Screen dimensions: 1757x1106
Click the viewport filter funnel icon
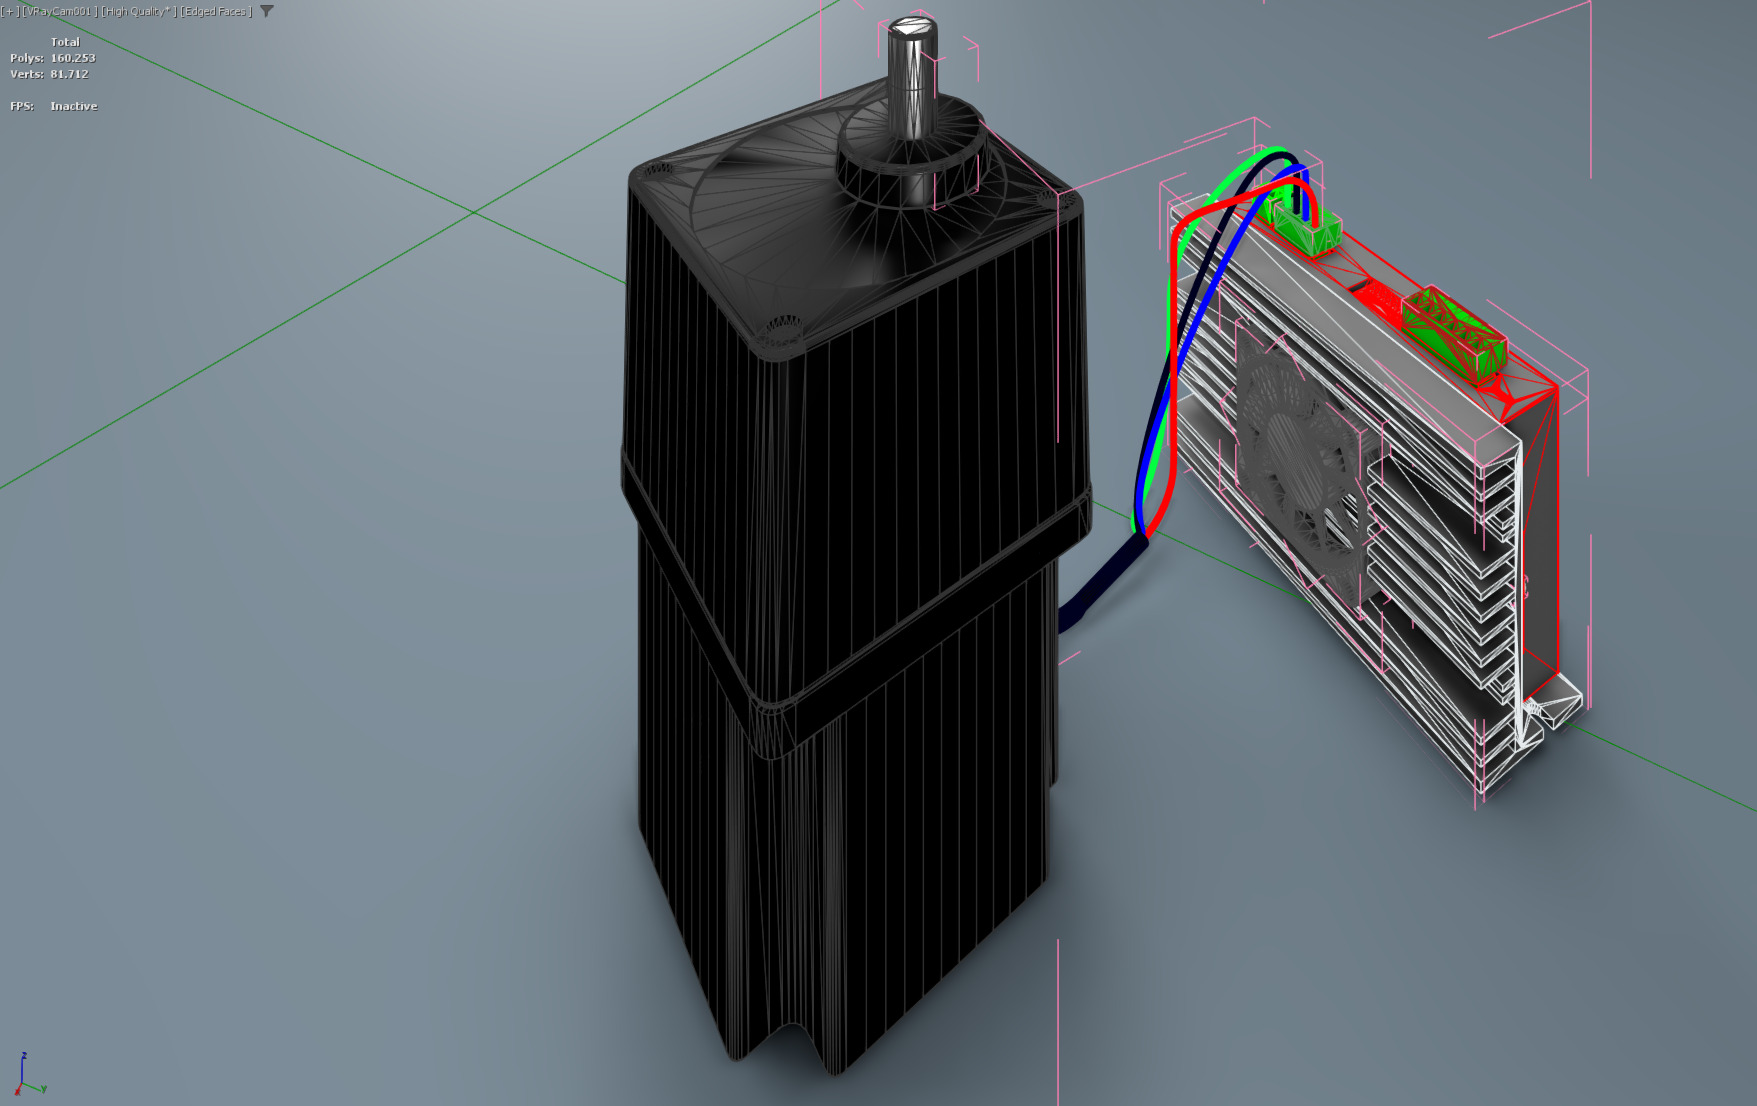(266, 12)
